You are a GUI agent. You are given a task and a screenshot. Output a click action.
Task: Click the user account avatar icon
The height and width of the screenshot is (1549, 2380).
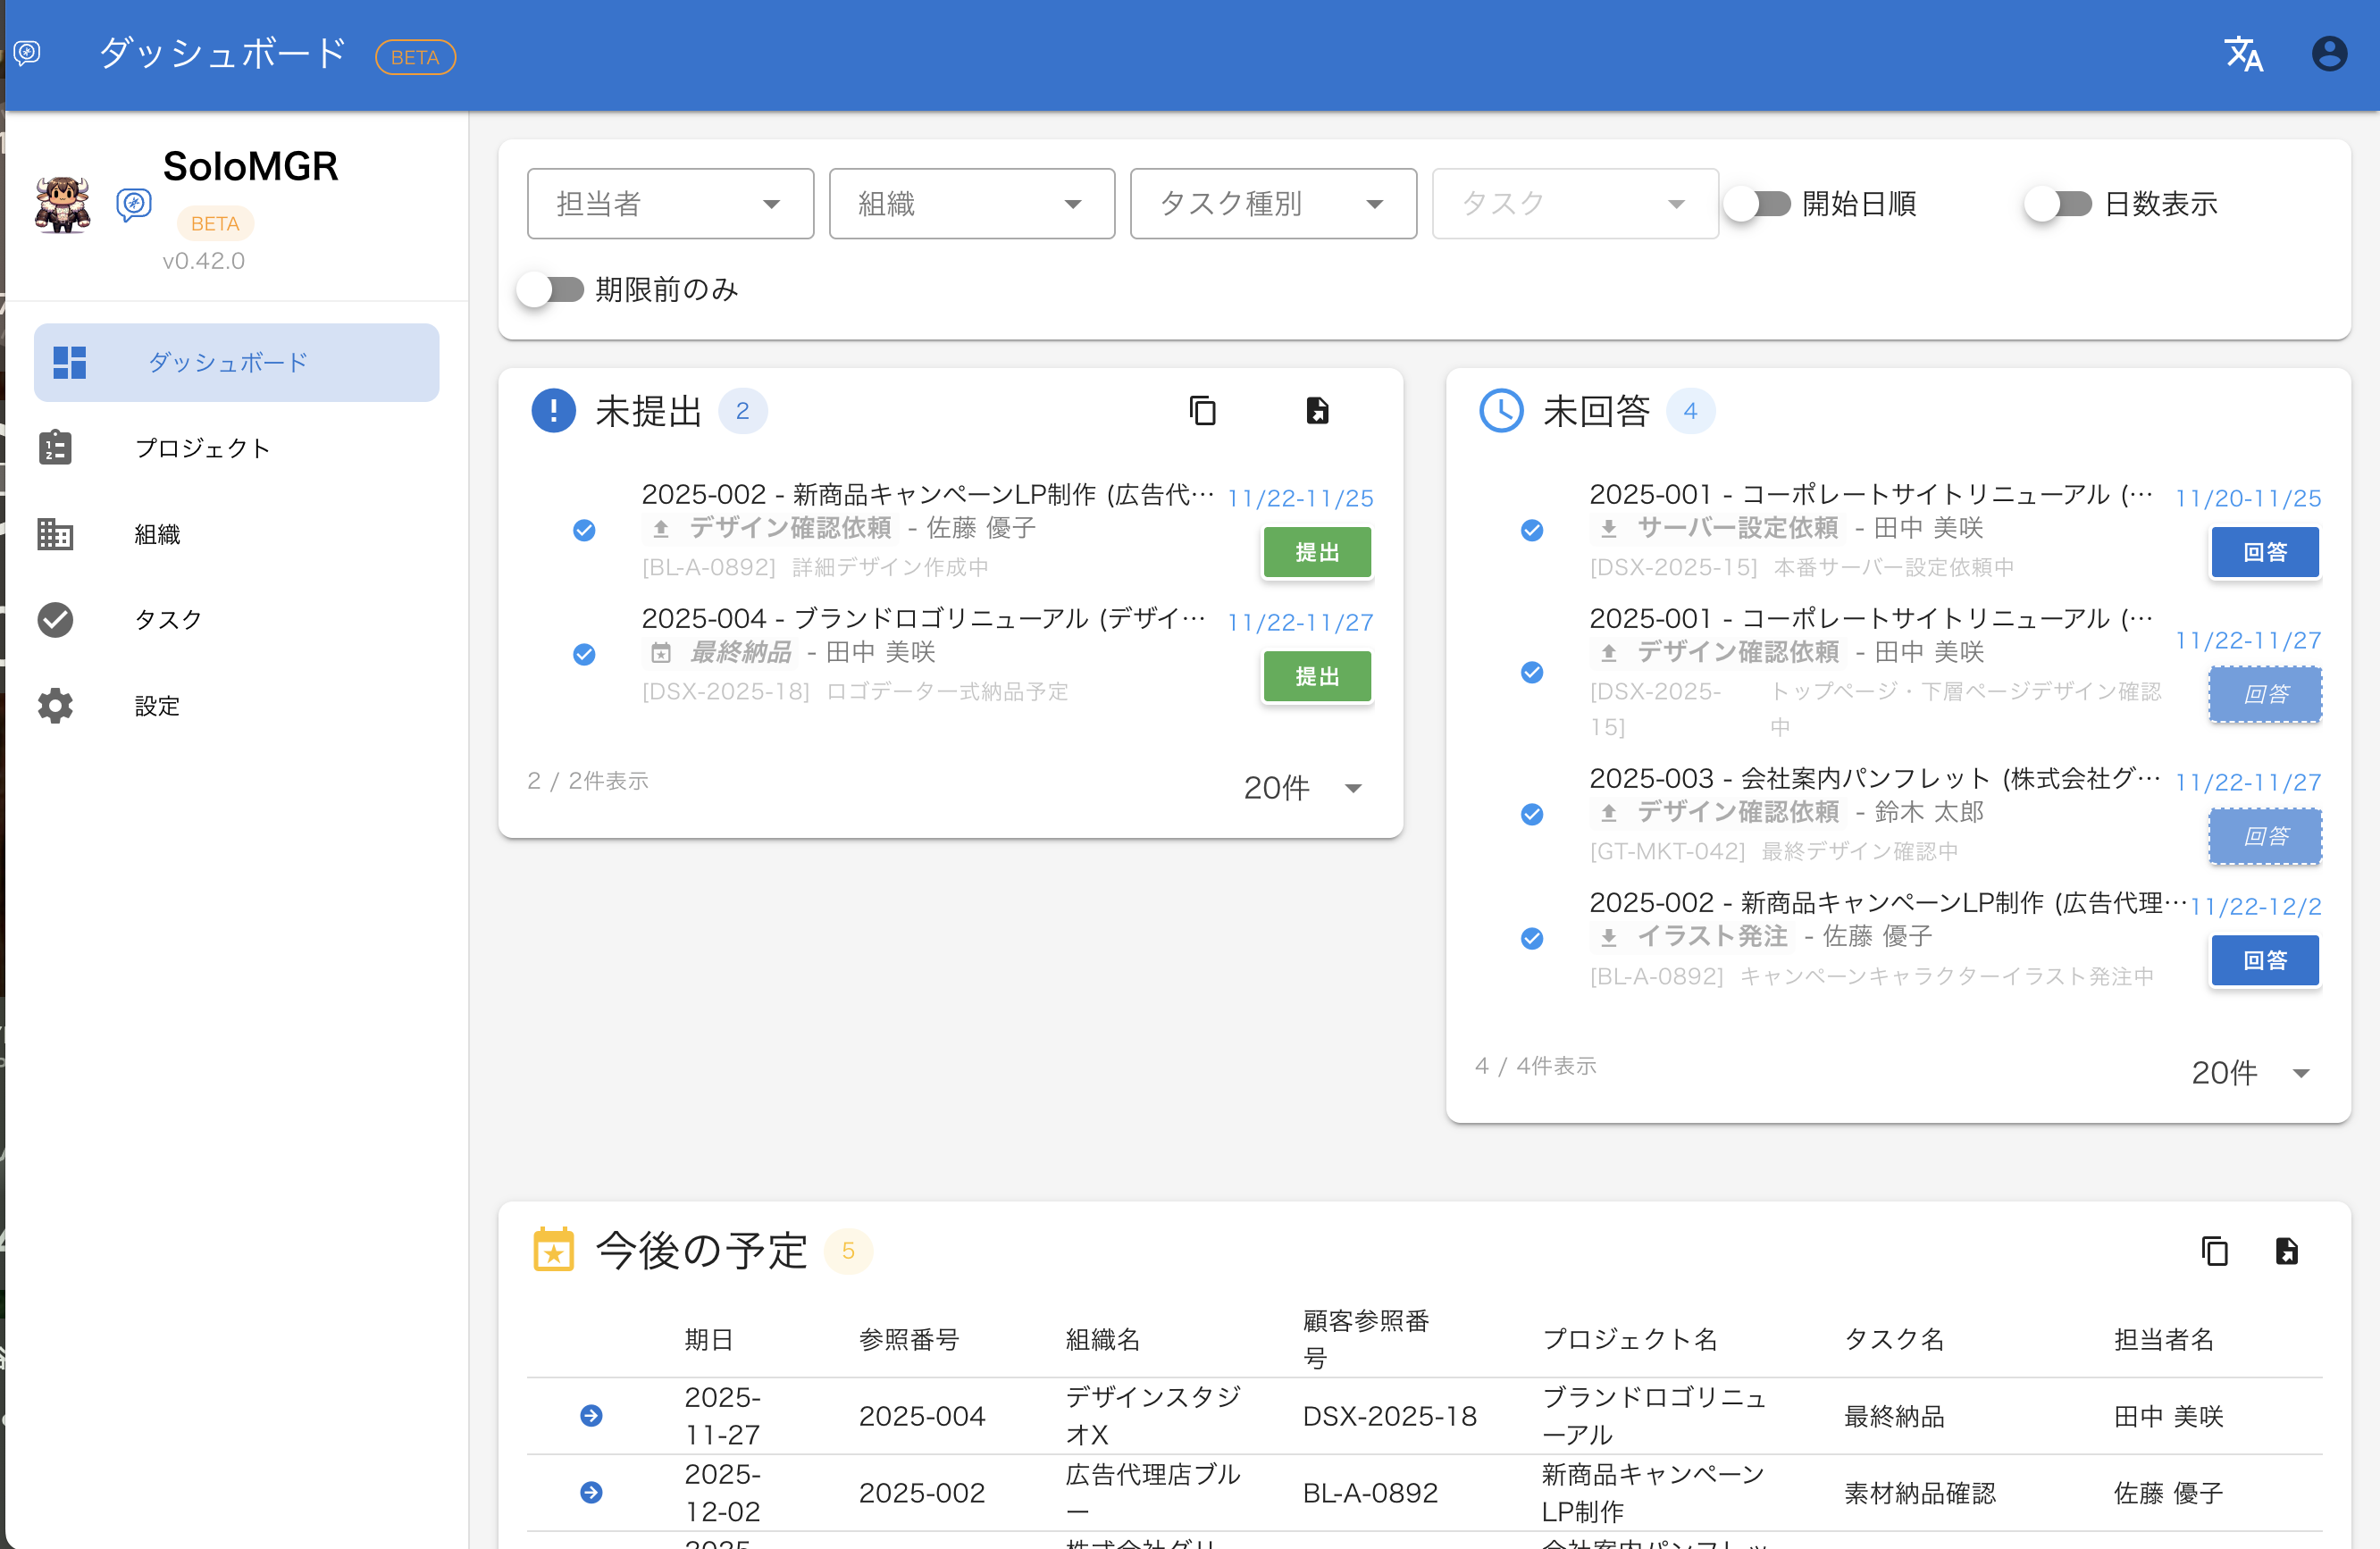(x=2330, y=53)
